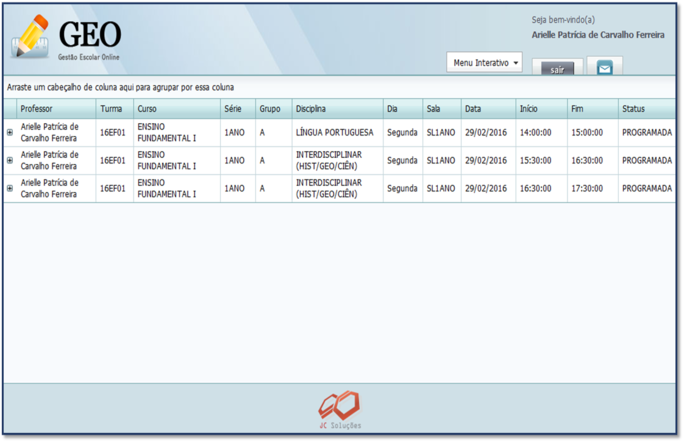The image size is (684, 442).
Task: Click the Data column header
Action: [x=489, y=109]
